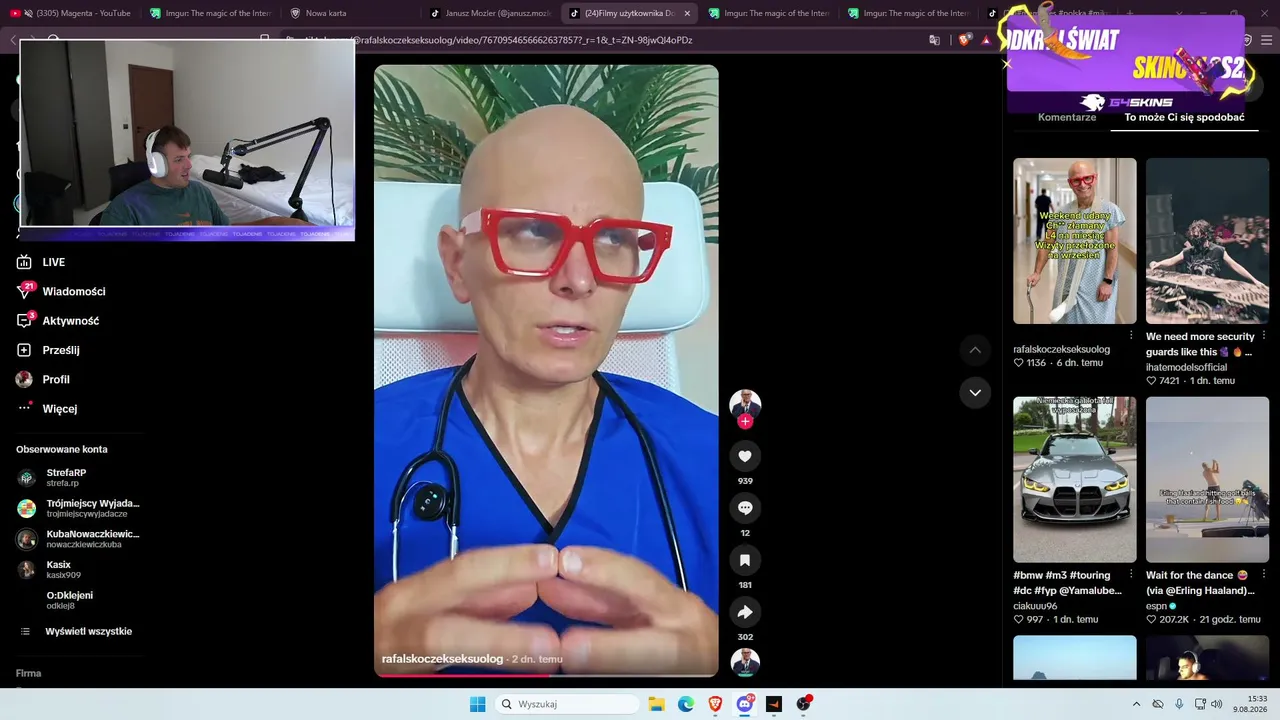
Task: Share the video using the arrow icon
Action: click(x=745, y=612)
